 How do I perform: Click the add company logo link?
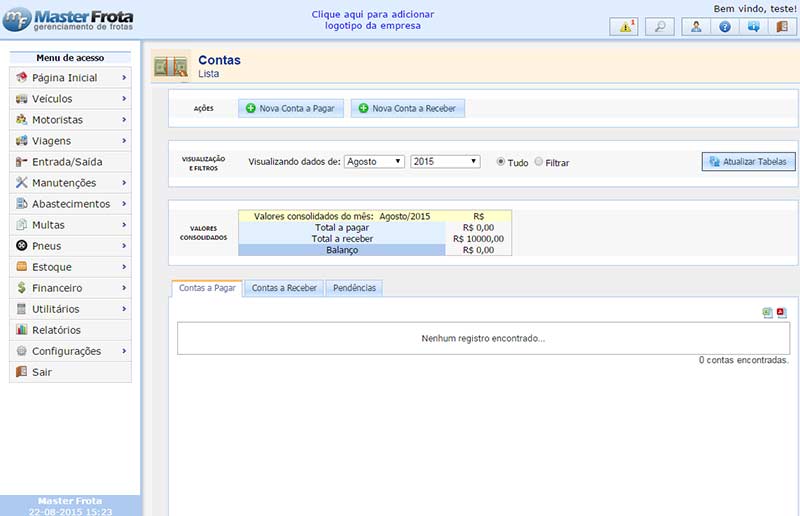[x=373, y=20]
